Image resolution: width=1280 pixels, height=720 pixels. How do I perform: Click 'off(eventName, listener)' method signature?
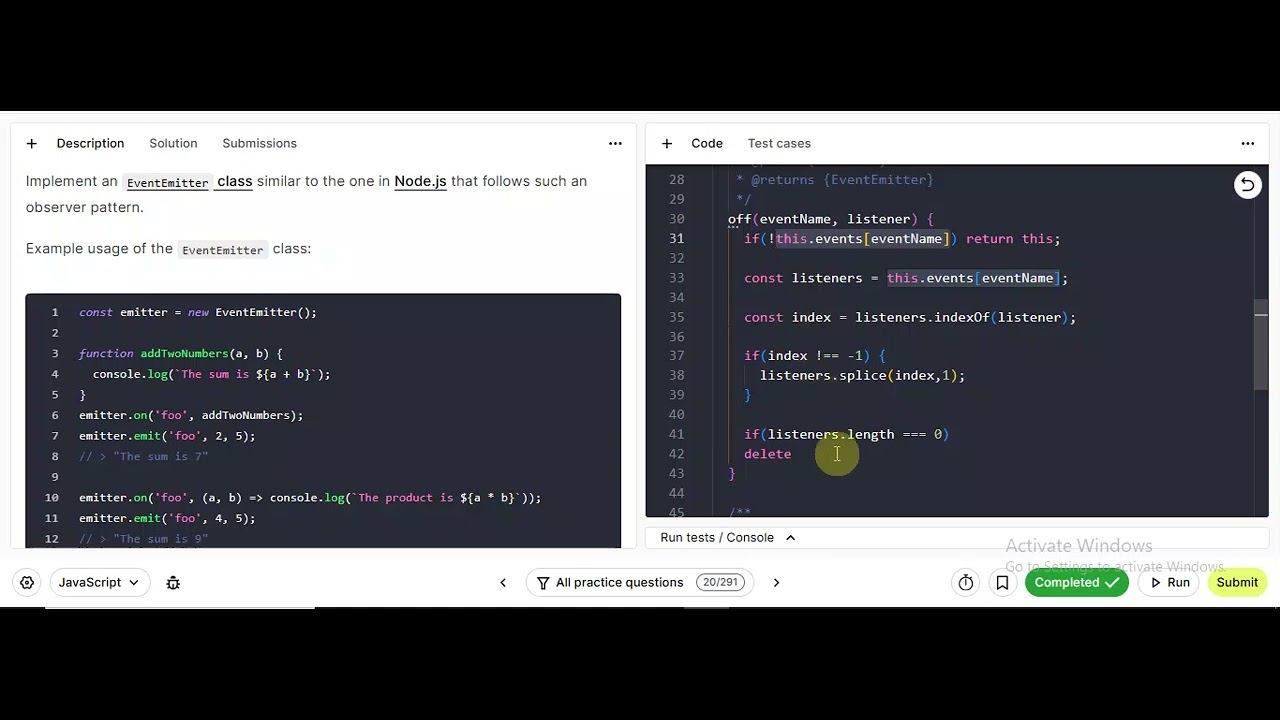pos(822,219)
